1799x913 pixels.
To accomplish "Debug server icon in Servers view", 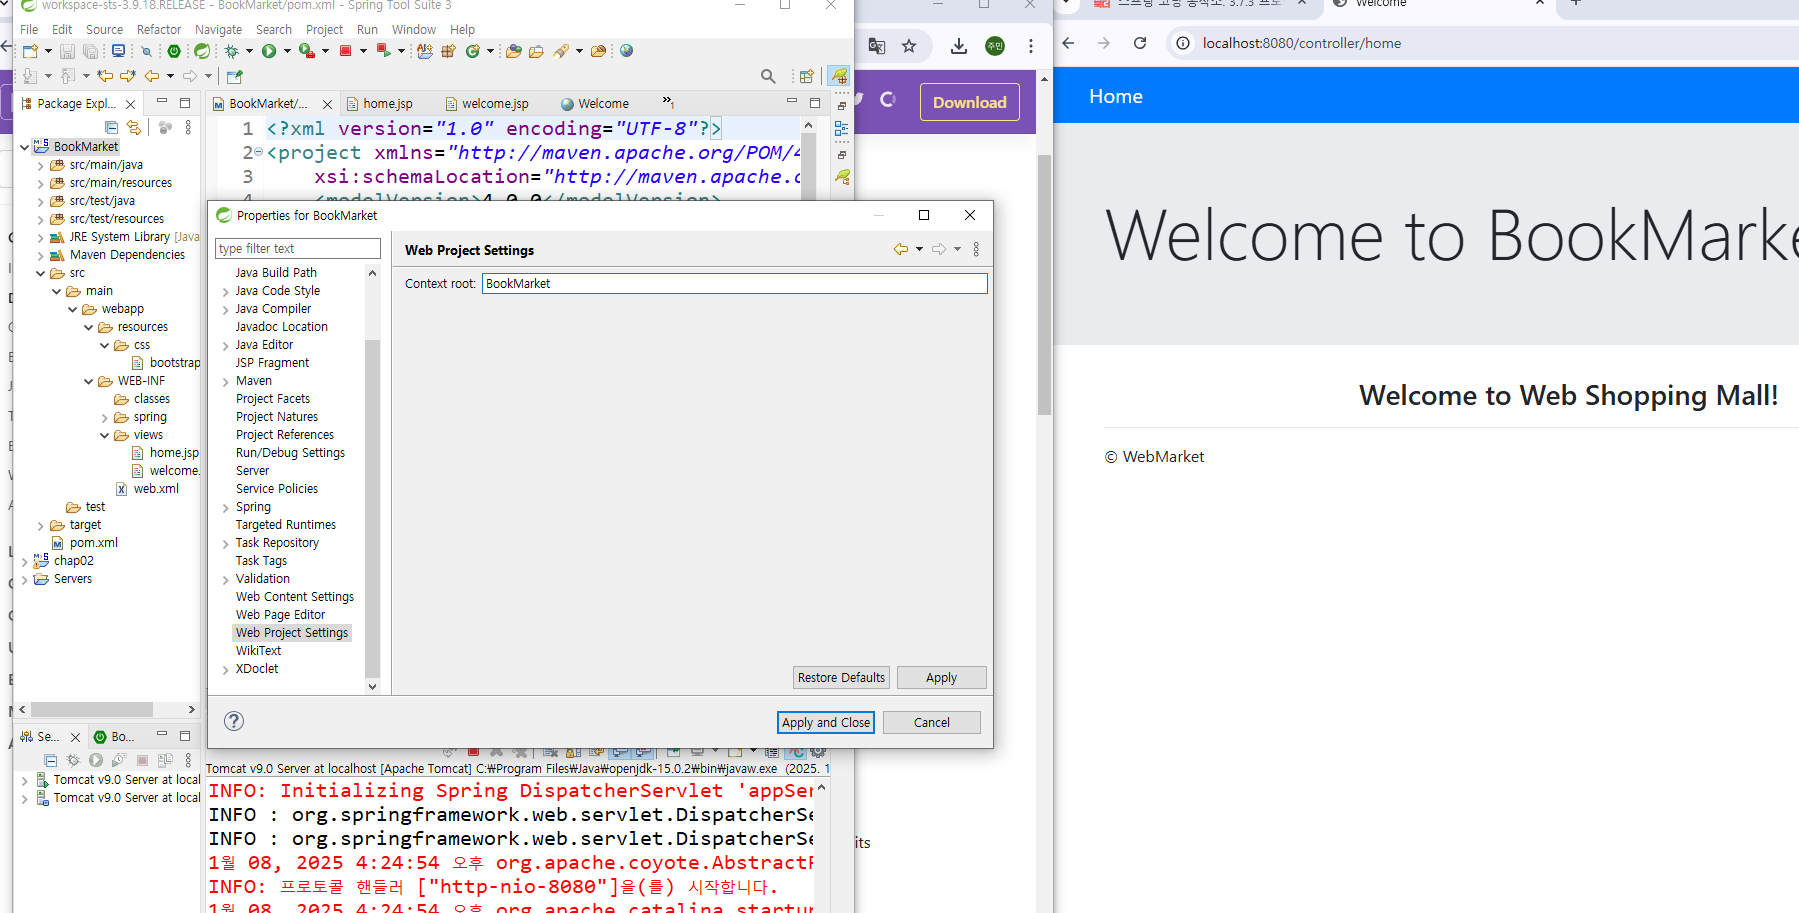I will [x=73, y=760].
